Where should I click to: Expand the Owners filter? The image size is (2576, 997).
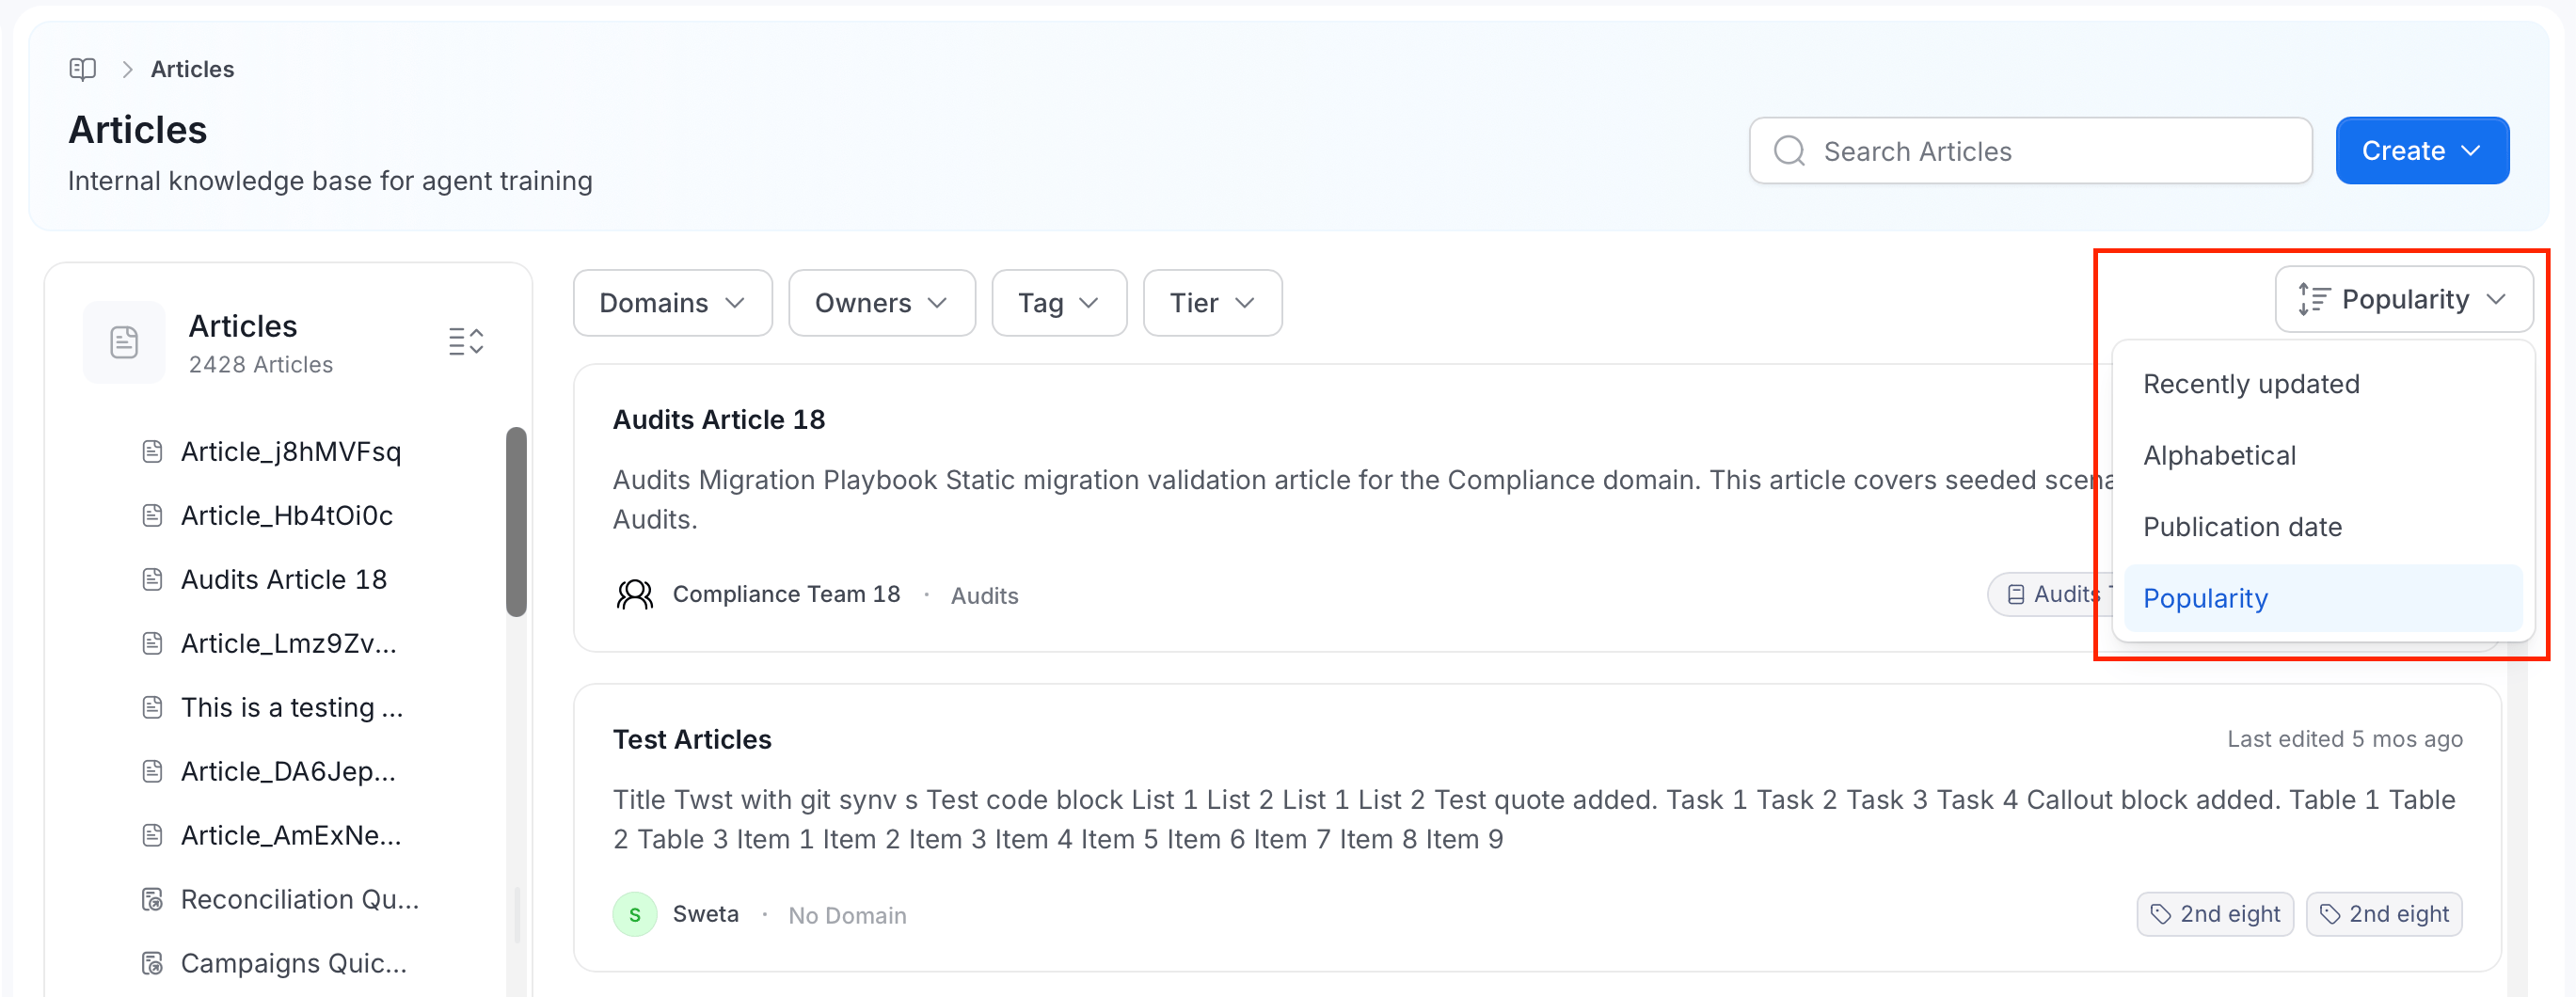point(881,303)
